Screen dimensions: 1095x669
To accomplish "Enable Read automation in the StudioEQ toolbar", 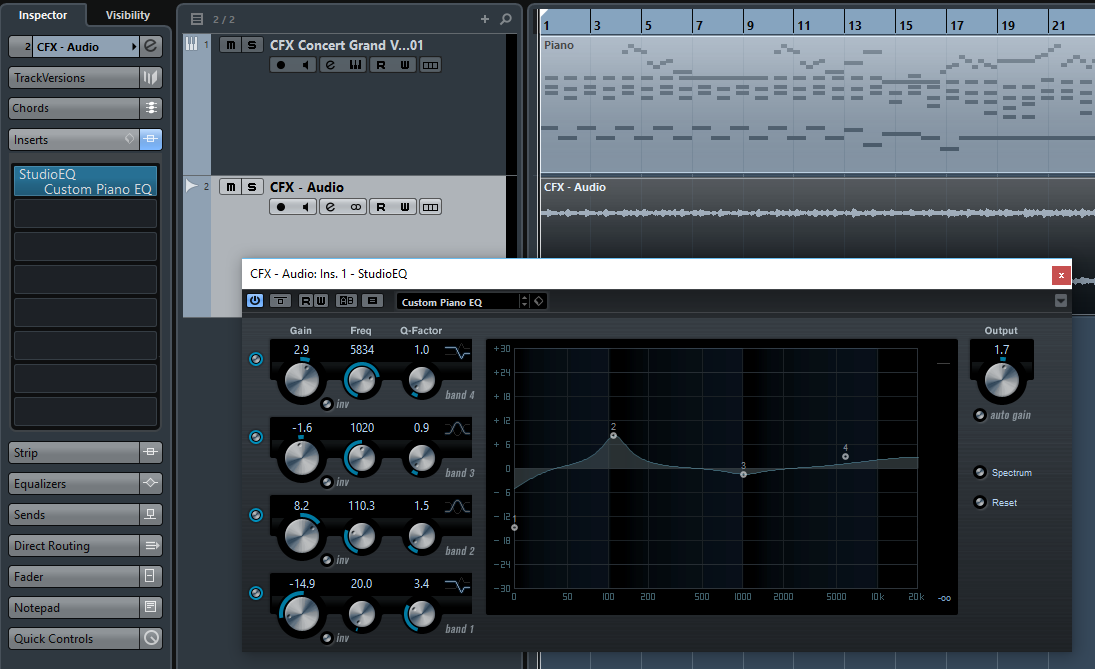I will click(x=305, y=301).
